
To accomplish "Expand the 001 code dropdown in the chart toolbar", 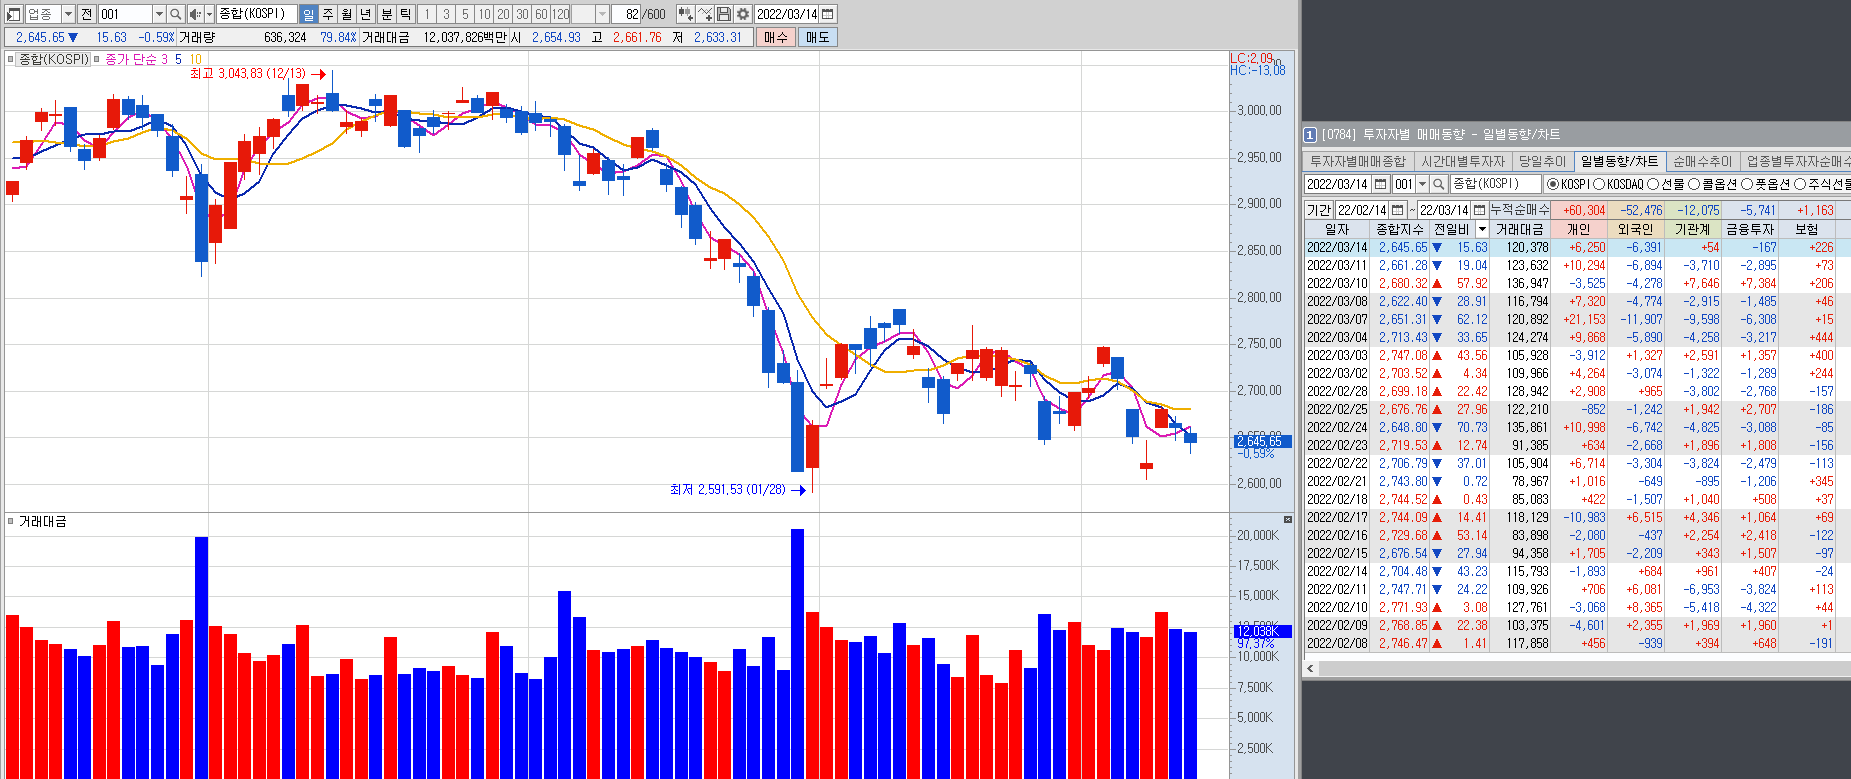I will tap(159, 14).
